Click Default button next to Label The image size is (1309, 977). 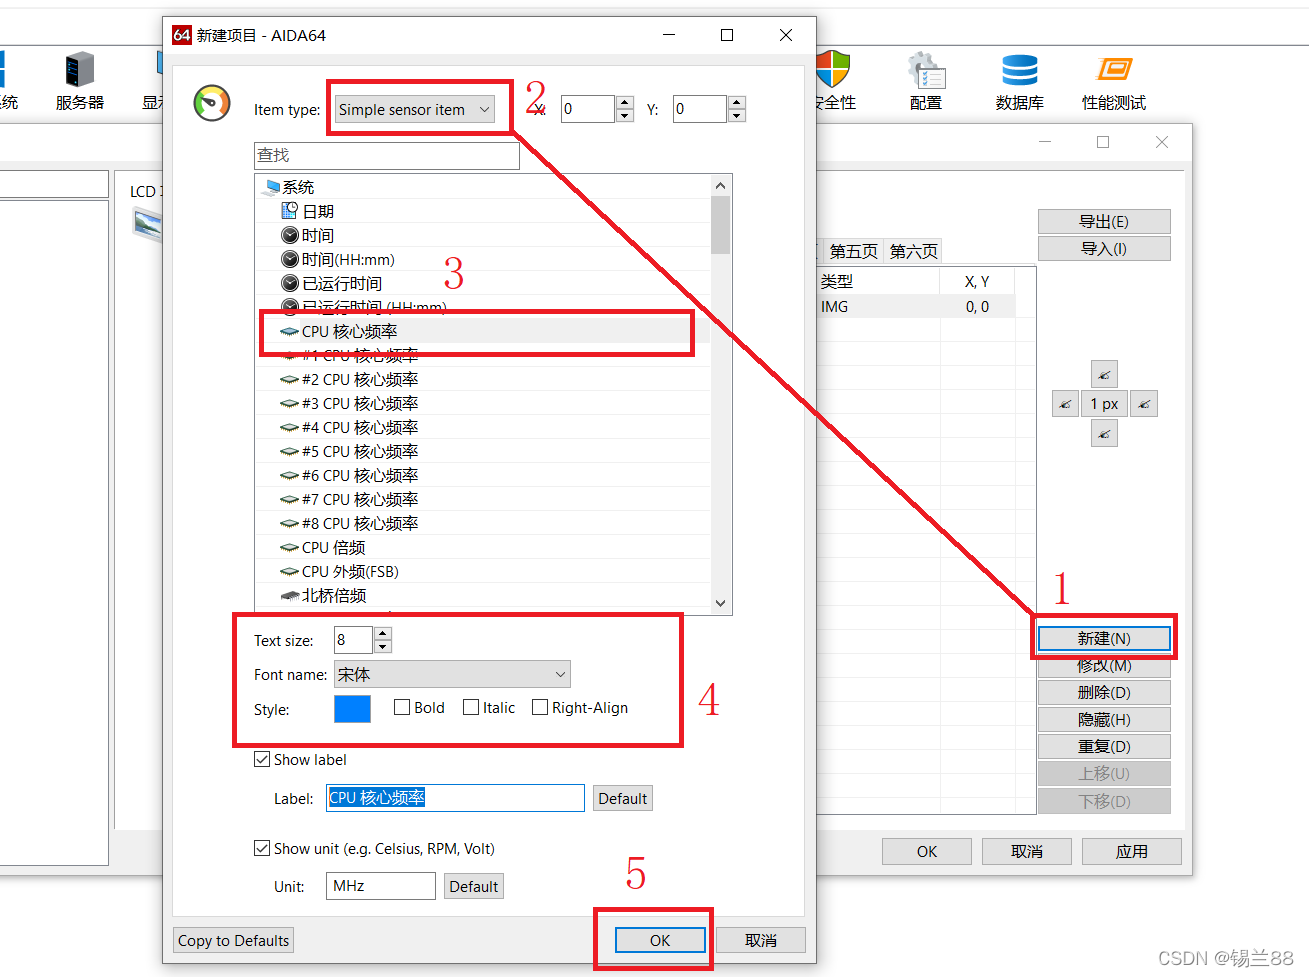(623, 798)
